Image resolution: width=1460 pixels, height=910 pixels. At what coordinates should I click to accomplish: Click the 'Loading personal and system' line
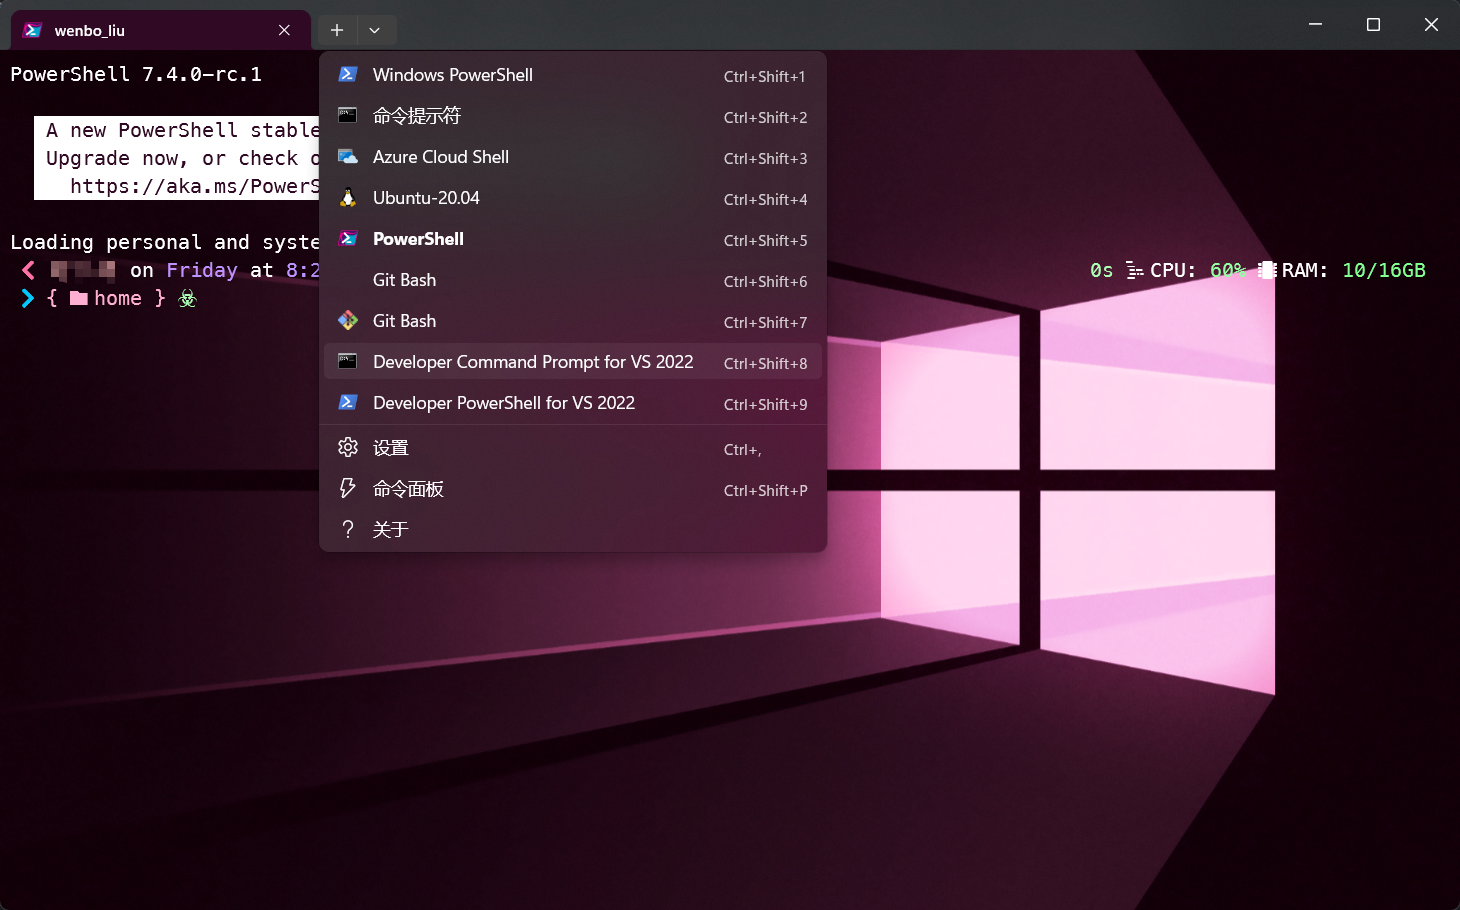[x=165, y=242]
